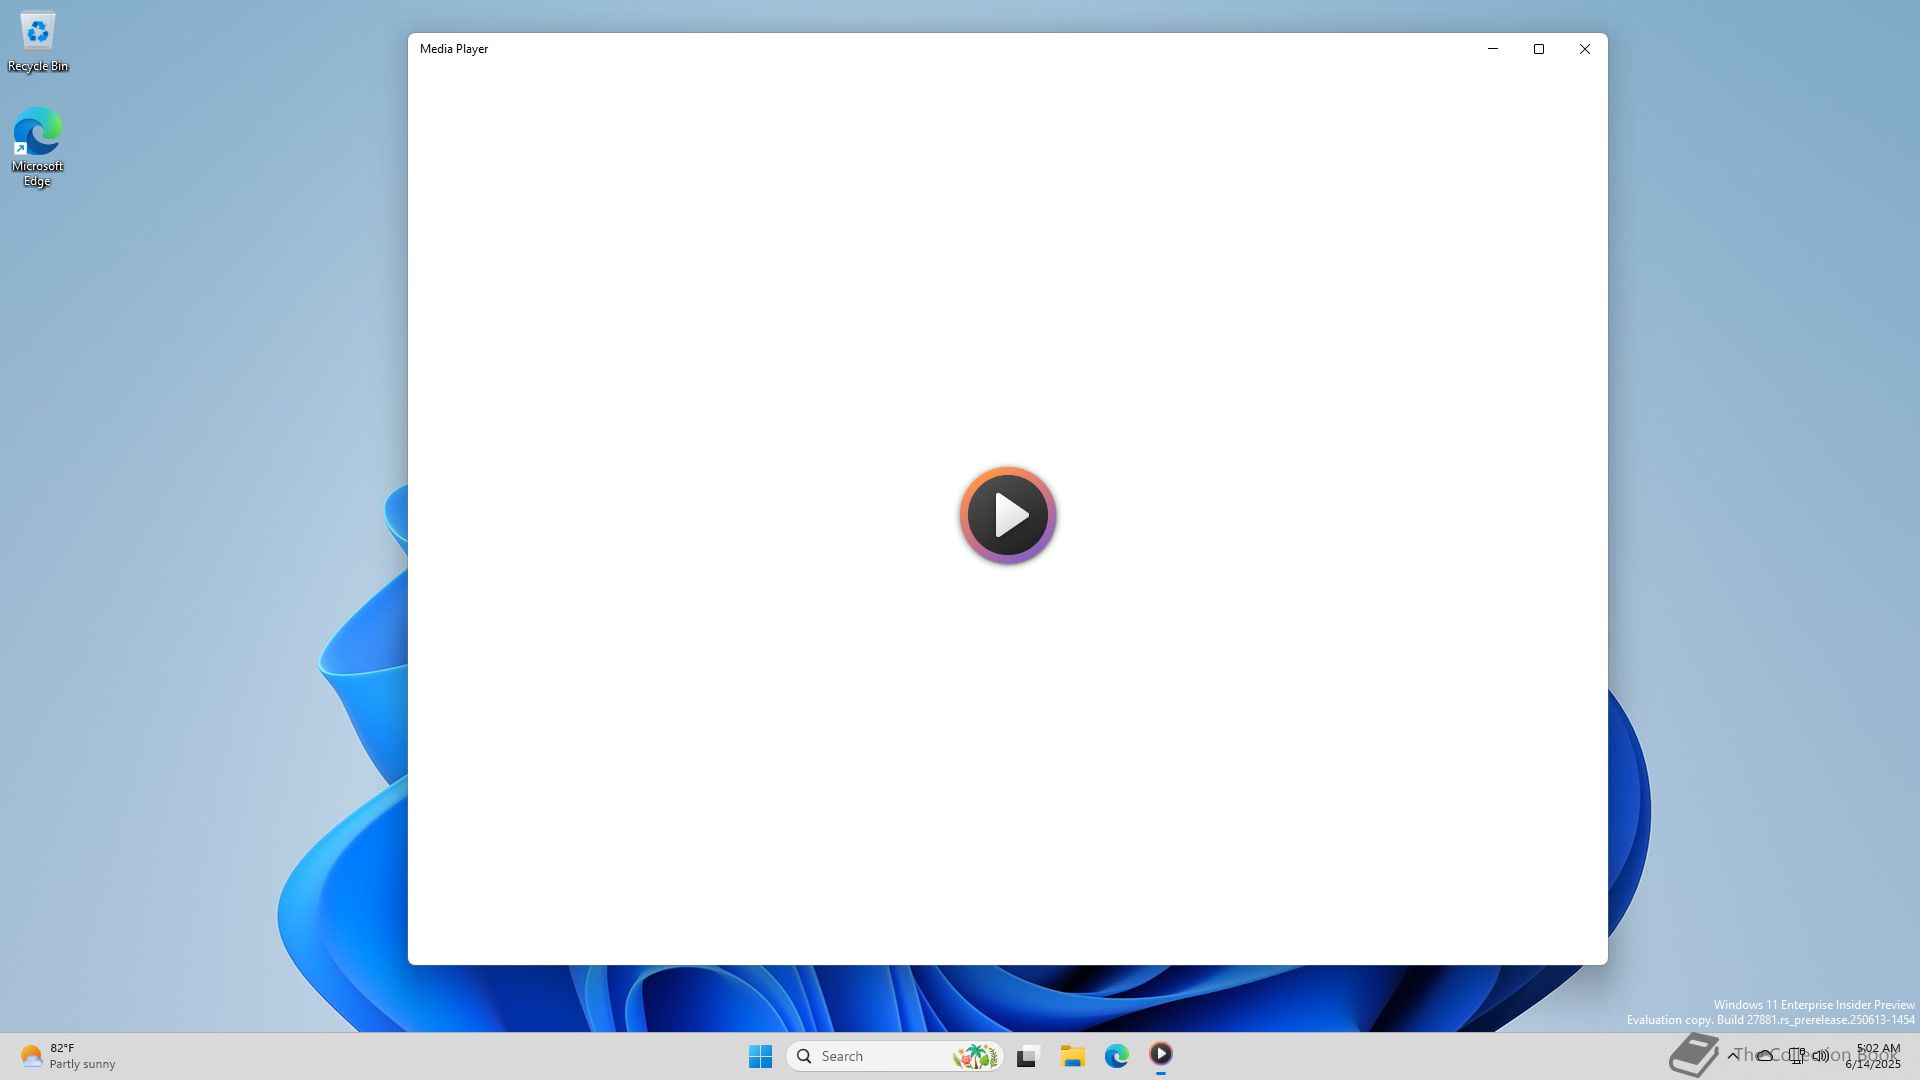This screenshot has width=1920, height=1080.
Task: Open Media Player from the taskbar
Action: (x=1160, y=1055)
